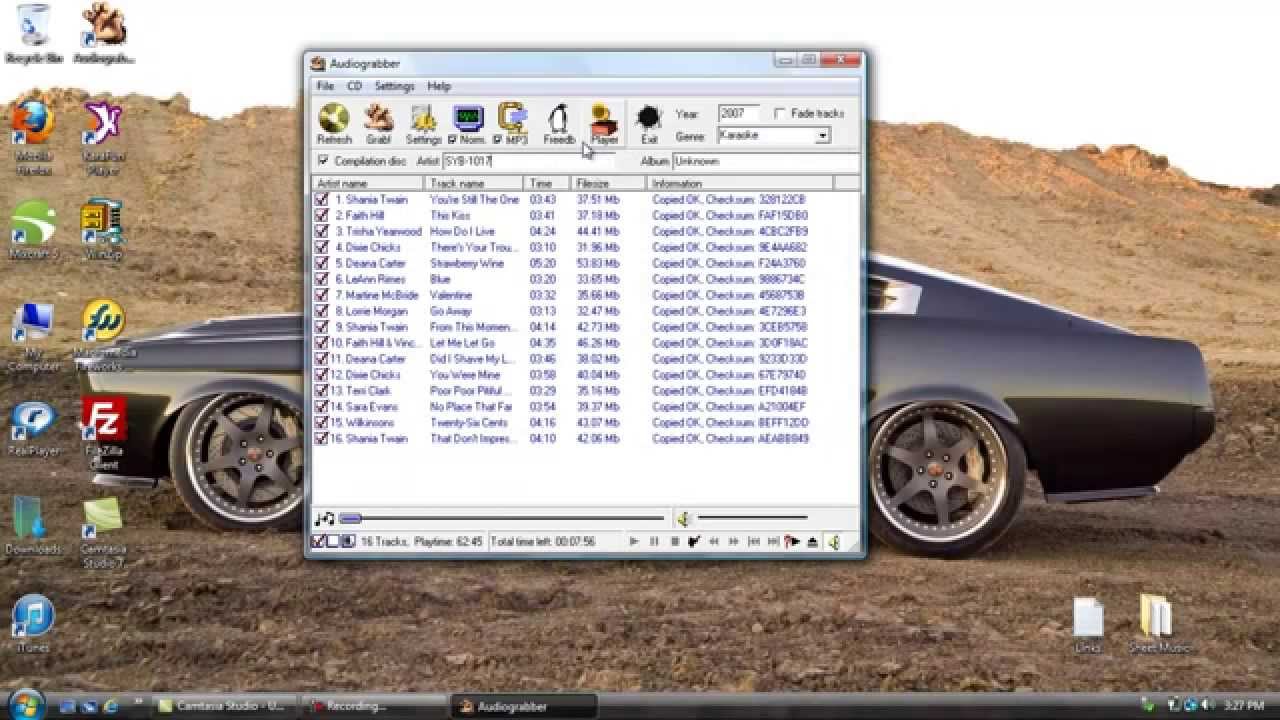This screenshot has height=720, width=1280.
Task: Click the next track button
Action: tap(773, 542)
